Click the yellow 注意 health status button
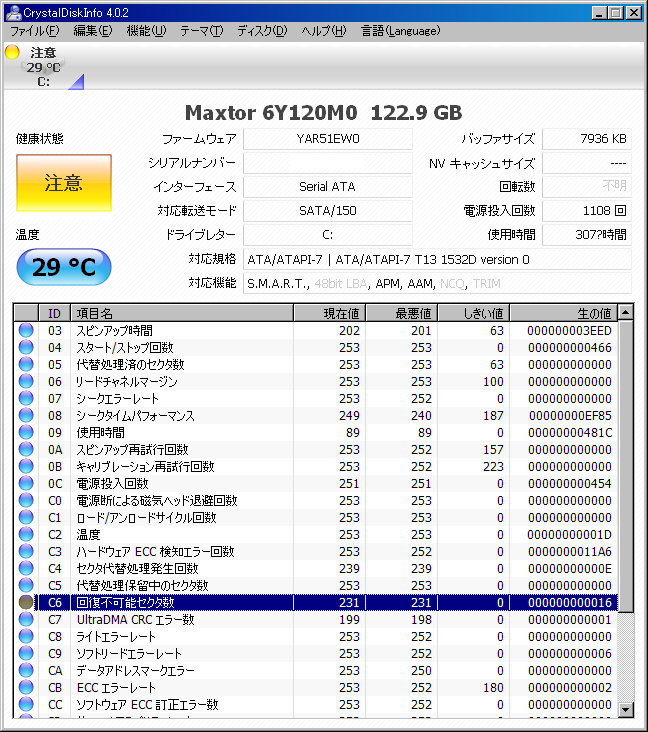Screen dimensions: 648x732 point(64,183)
